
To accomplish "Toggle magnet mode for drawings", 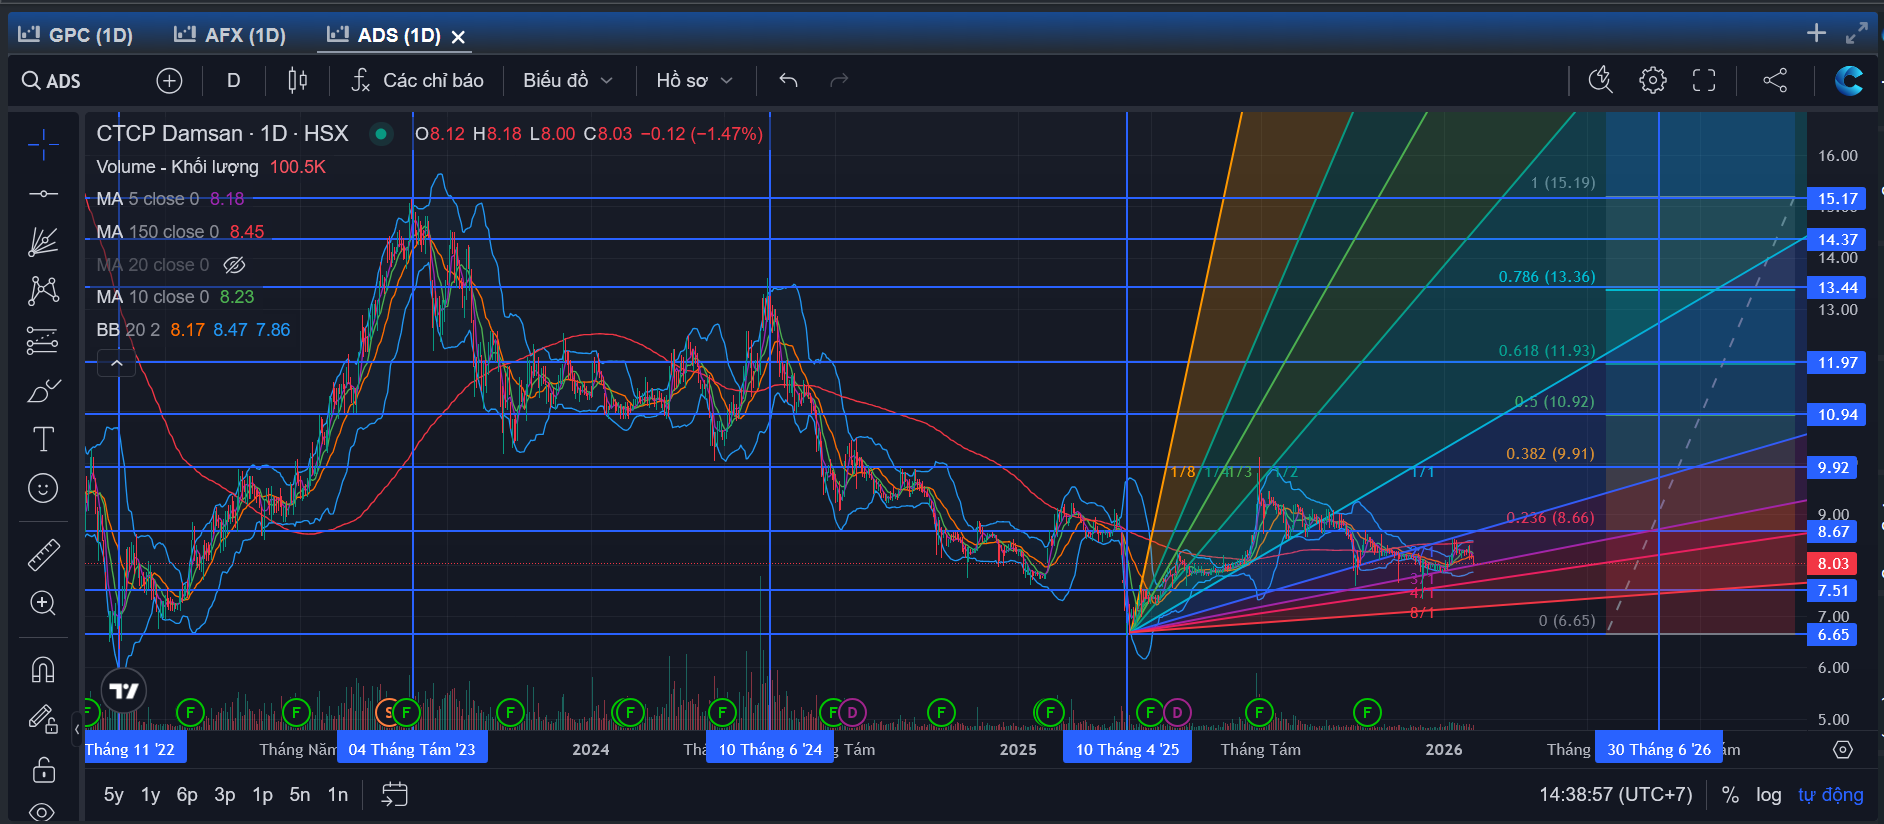I will [x=43, y=669].
